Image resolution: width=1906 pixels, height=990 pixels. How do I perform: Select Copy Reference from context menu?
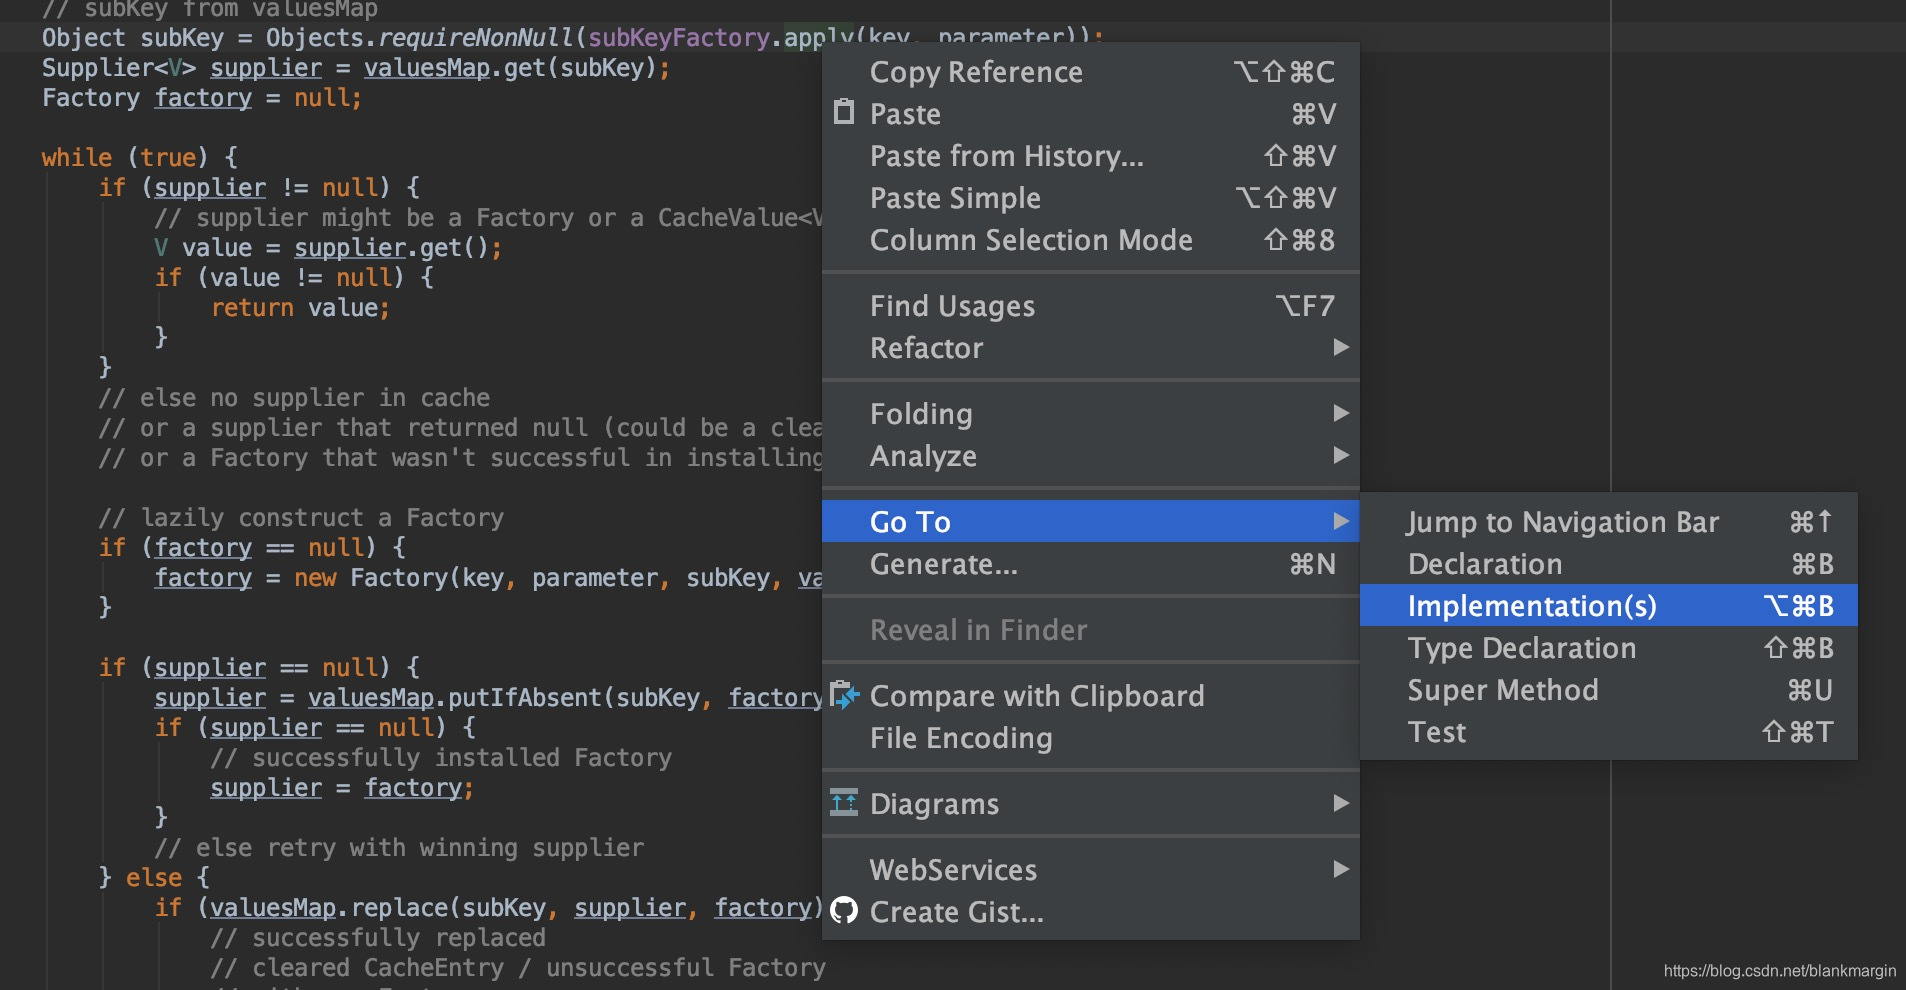pos(1090,72)
